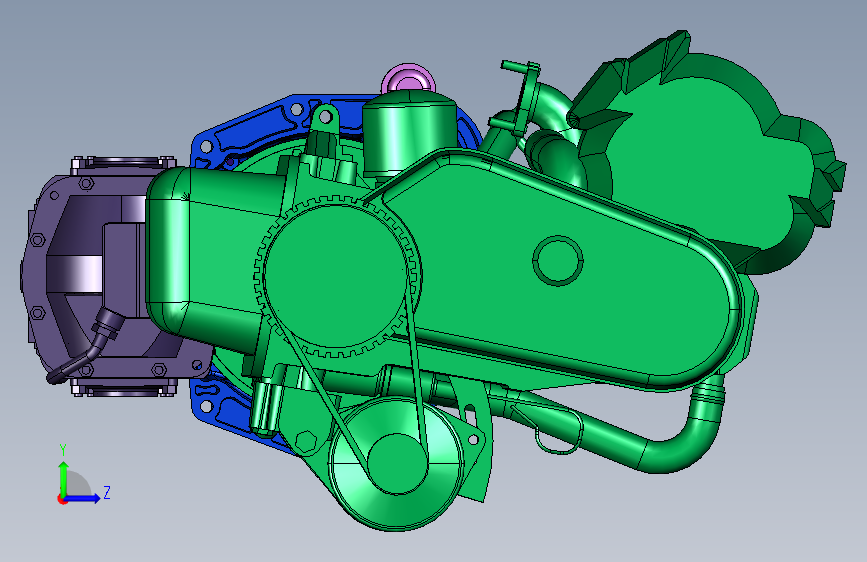Select the pink filler cap on top
867x562 pixels.
tap(408, 79)
